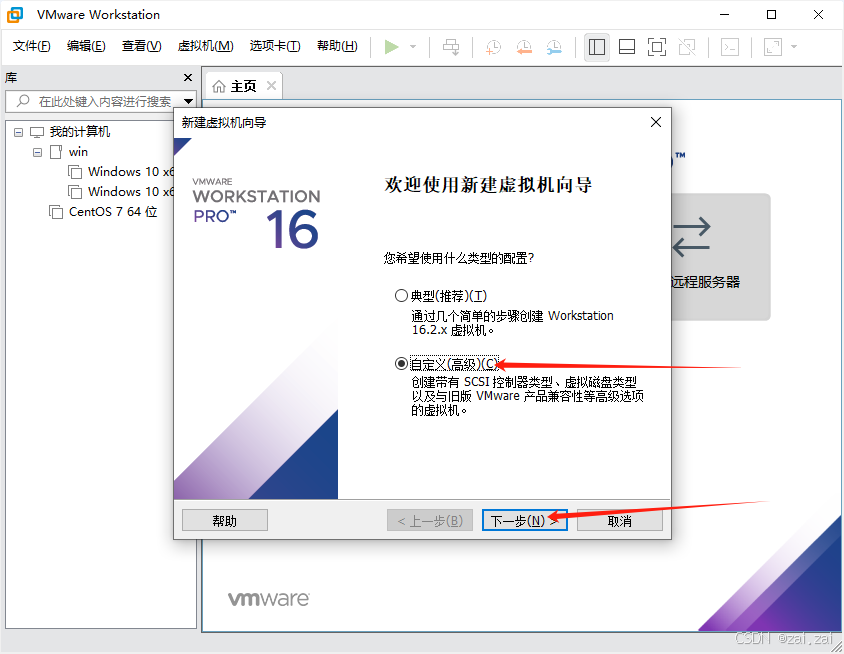Close the 库 library panel

[x=188, y=78]
